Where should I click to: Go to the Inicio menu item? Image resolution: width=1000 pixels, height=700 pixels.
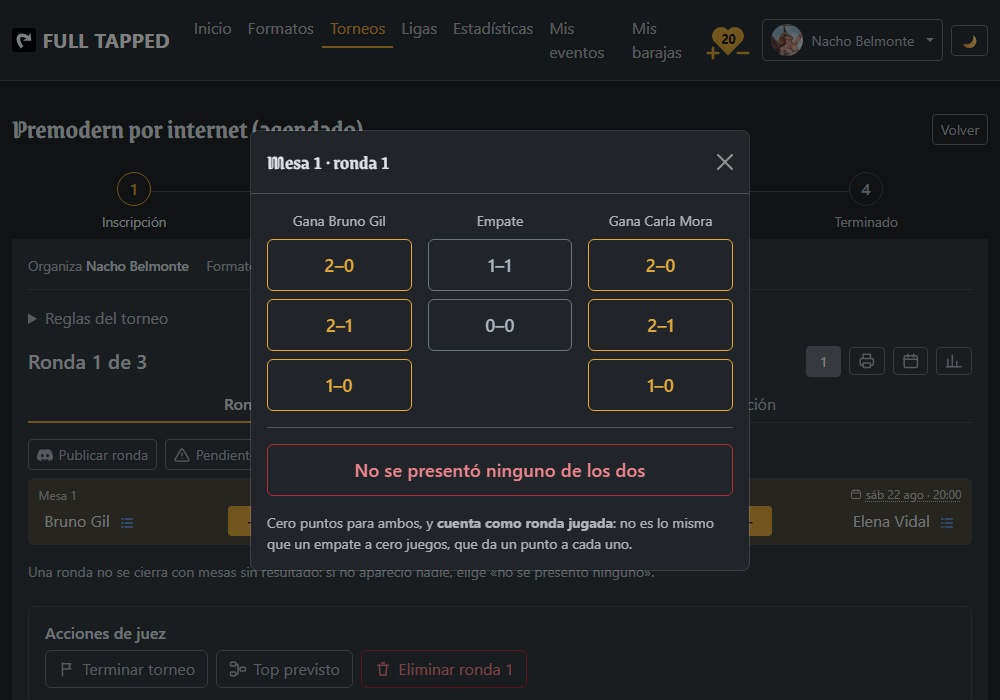pos(212,29)
